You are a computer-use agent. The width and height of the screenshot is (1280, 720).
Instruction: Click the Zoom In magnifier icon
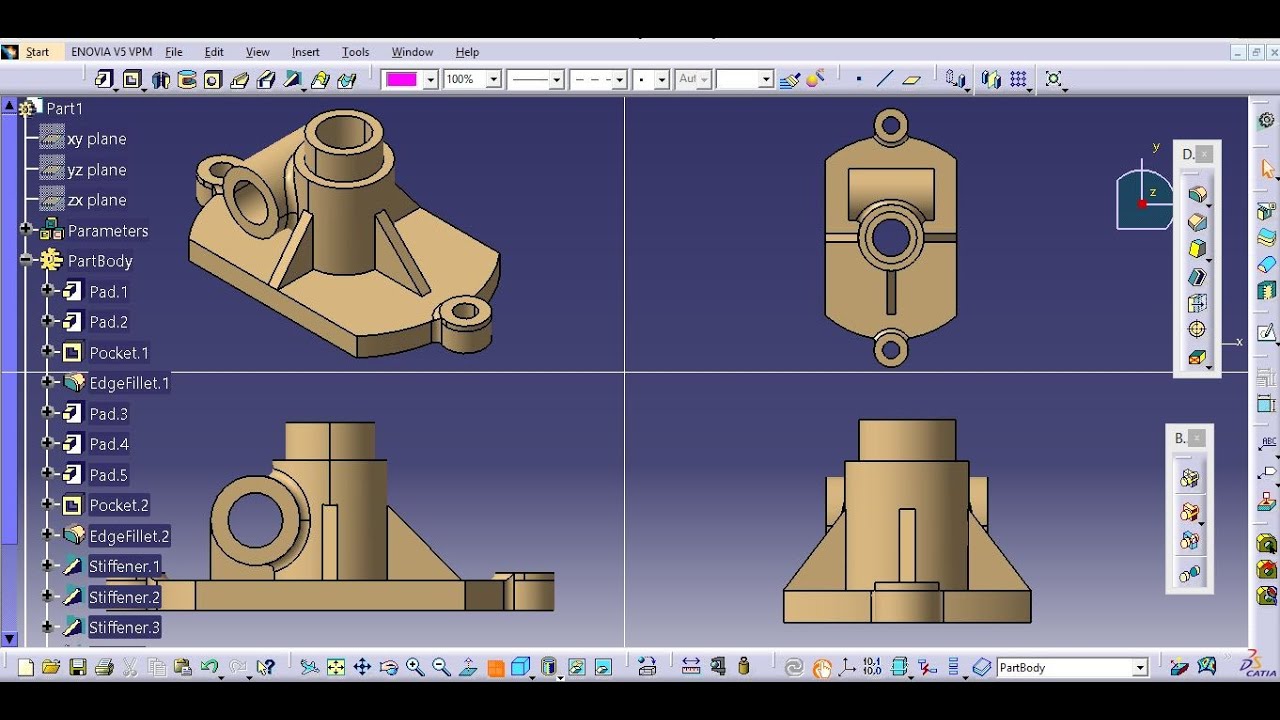click(415, 667)
